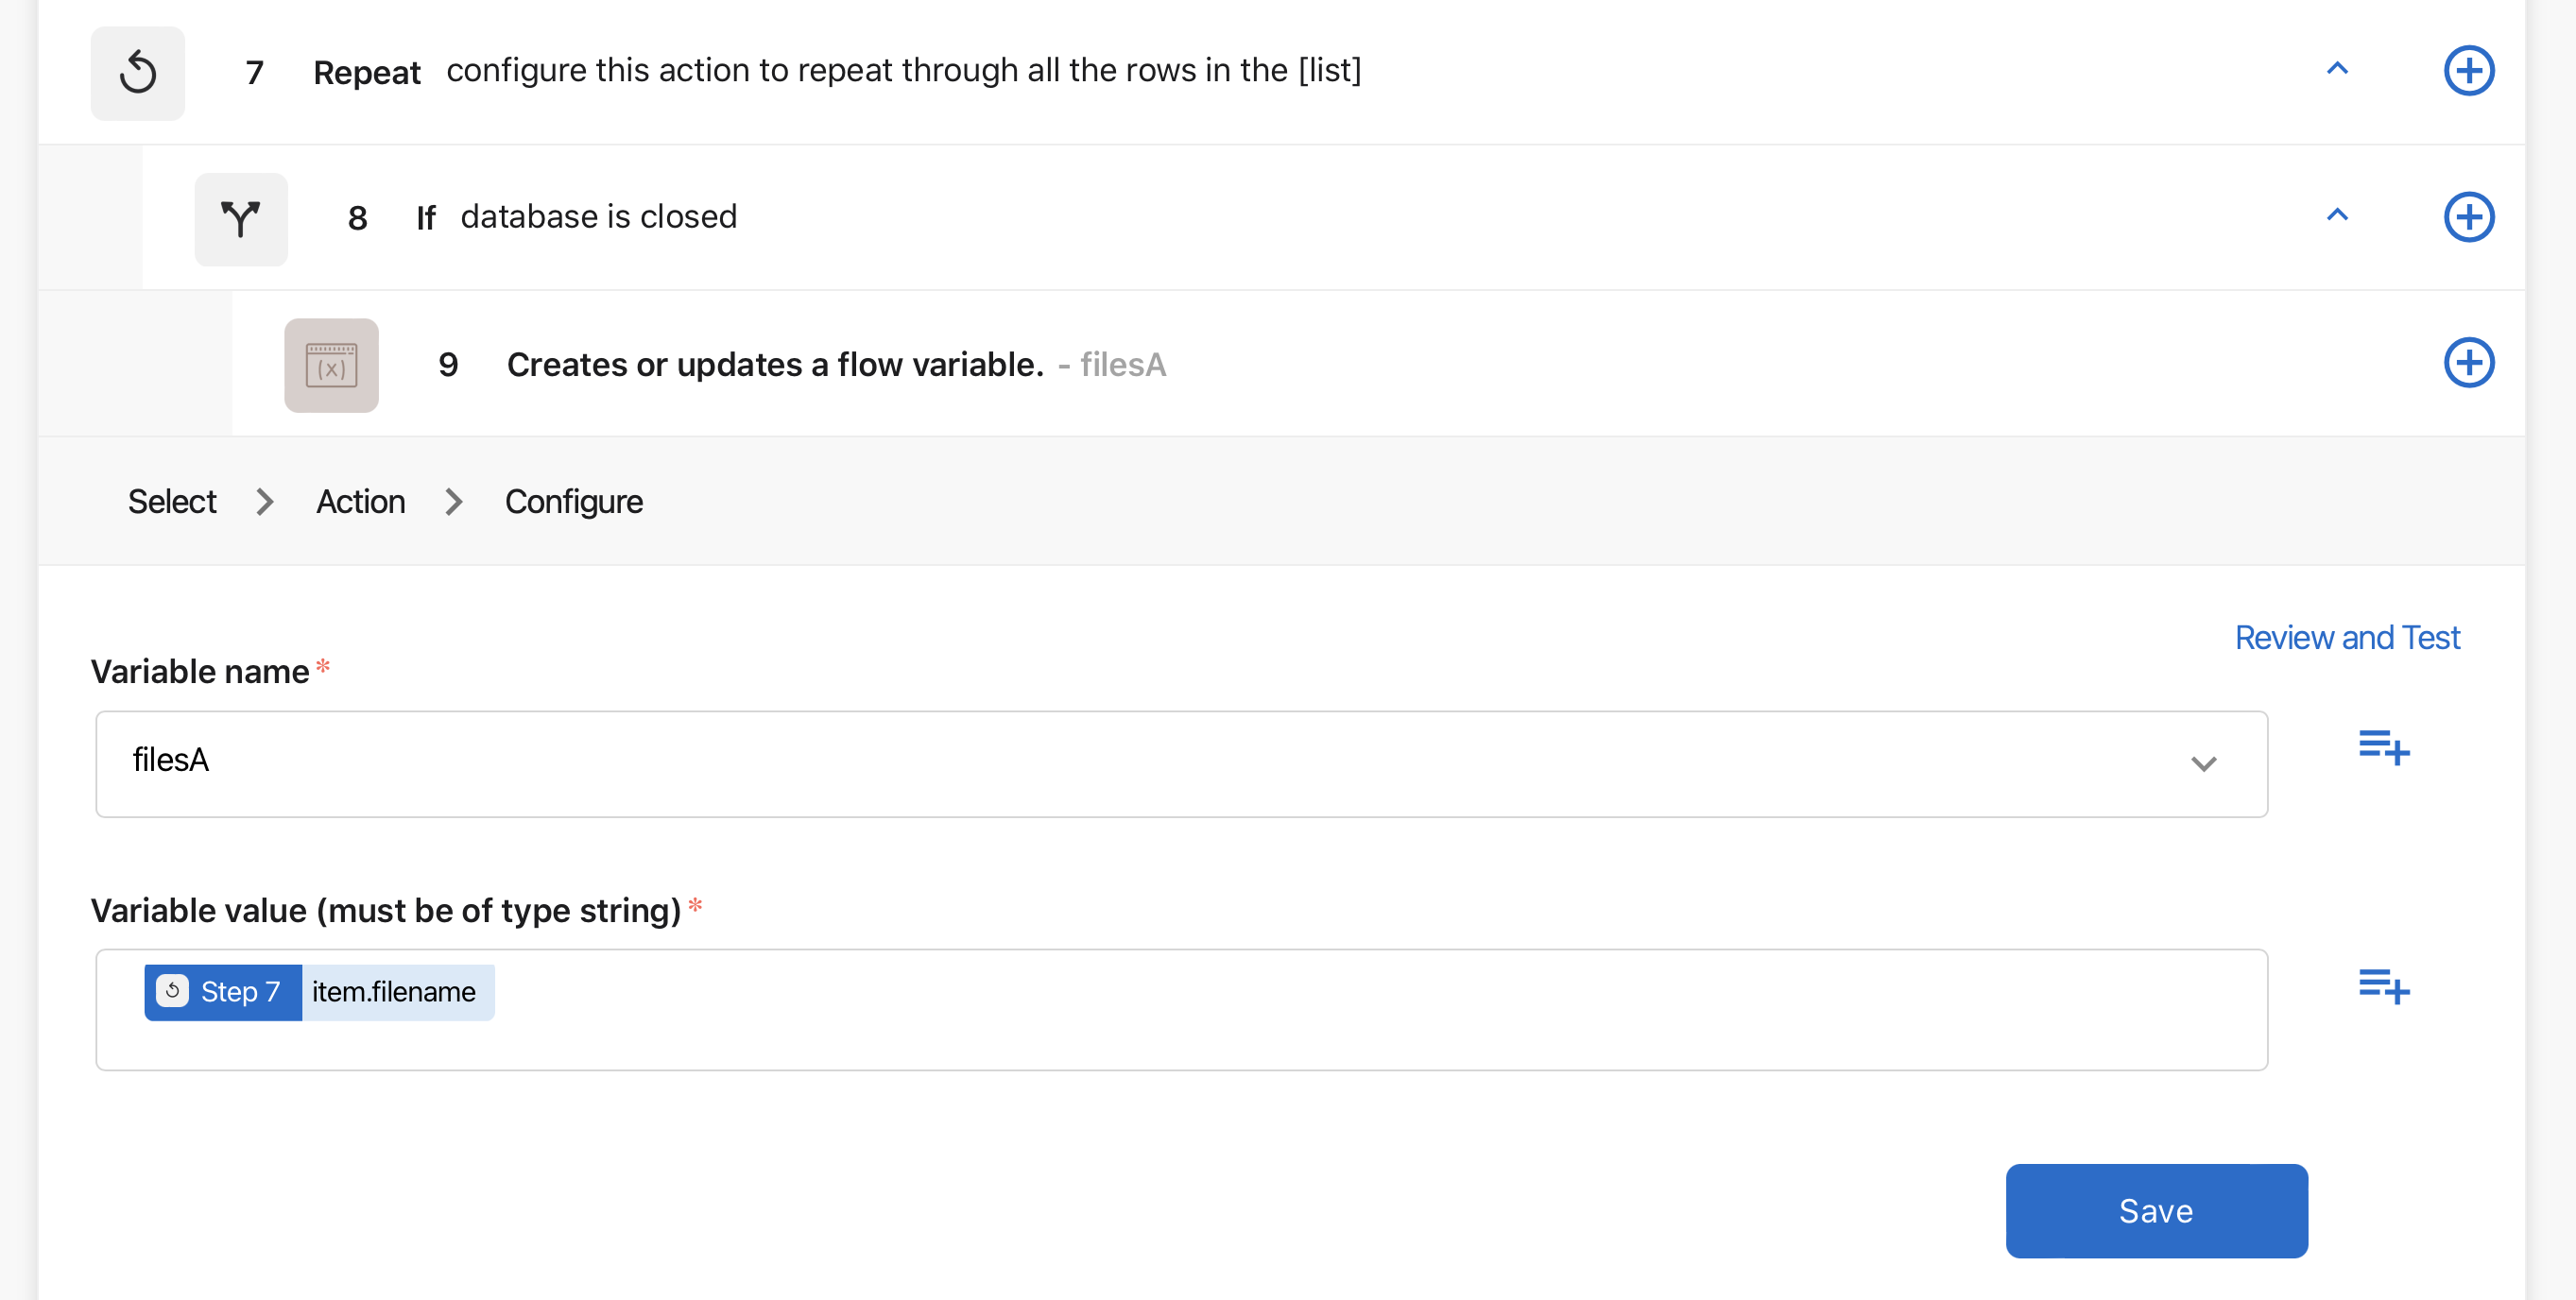
Task: Select the step 8 database is closed condition
Action: click(x=599, y=217)
